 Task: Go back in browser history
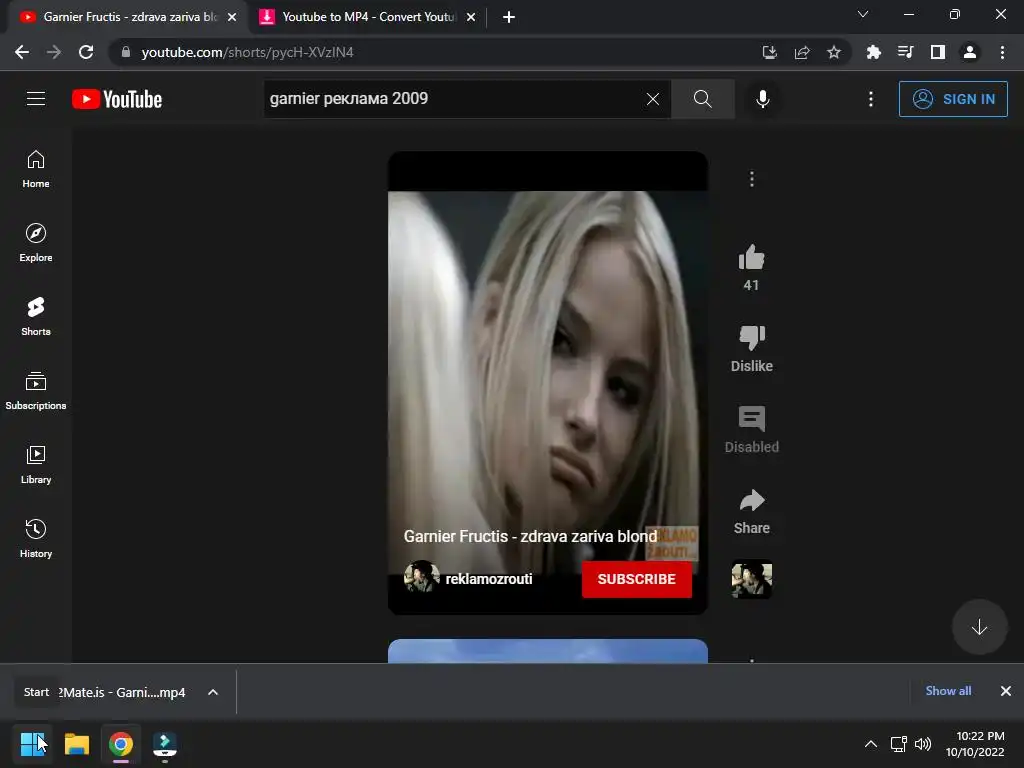tap(22, 52)
